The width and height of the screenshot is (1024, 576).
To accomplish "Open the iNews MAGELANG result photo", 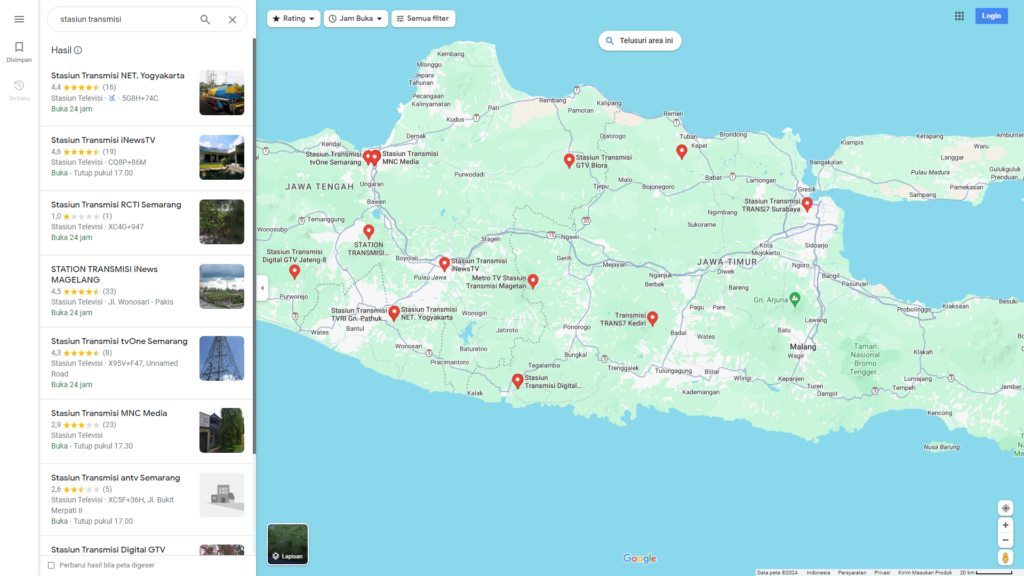I will coord(221,287).
